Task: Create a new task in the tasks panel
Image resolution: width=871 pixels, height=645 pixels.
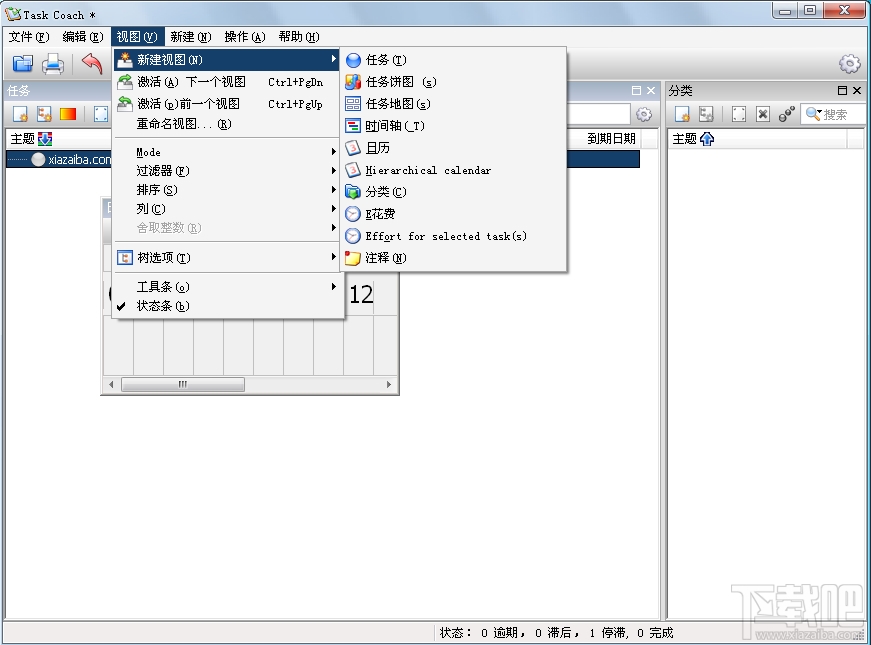Action: pos(18,113)
